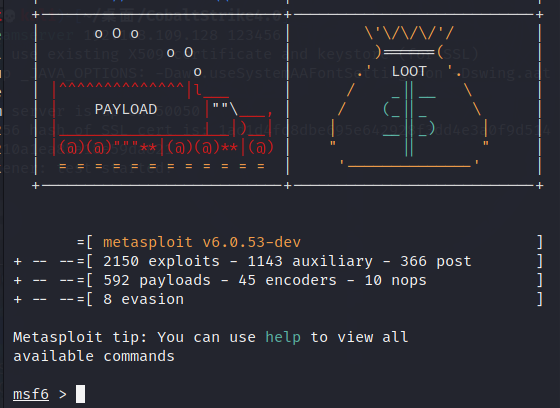This screenshot has height=408, width=560.
Task: Click the green 'help' word in tip
Action: click(283, 337)
